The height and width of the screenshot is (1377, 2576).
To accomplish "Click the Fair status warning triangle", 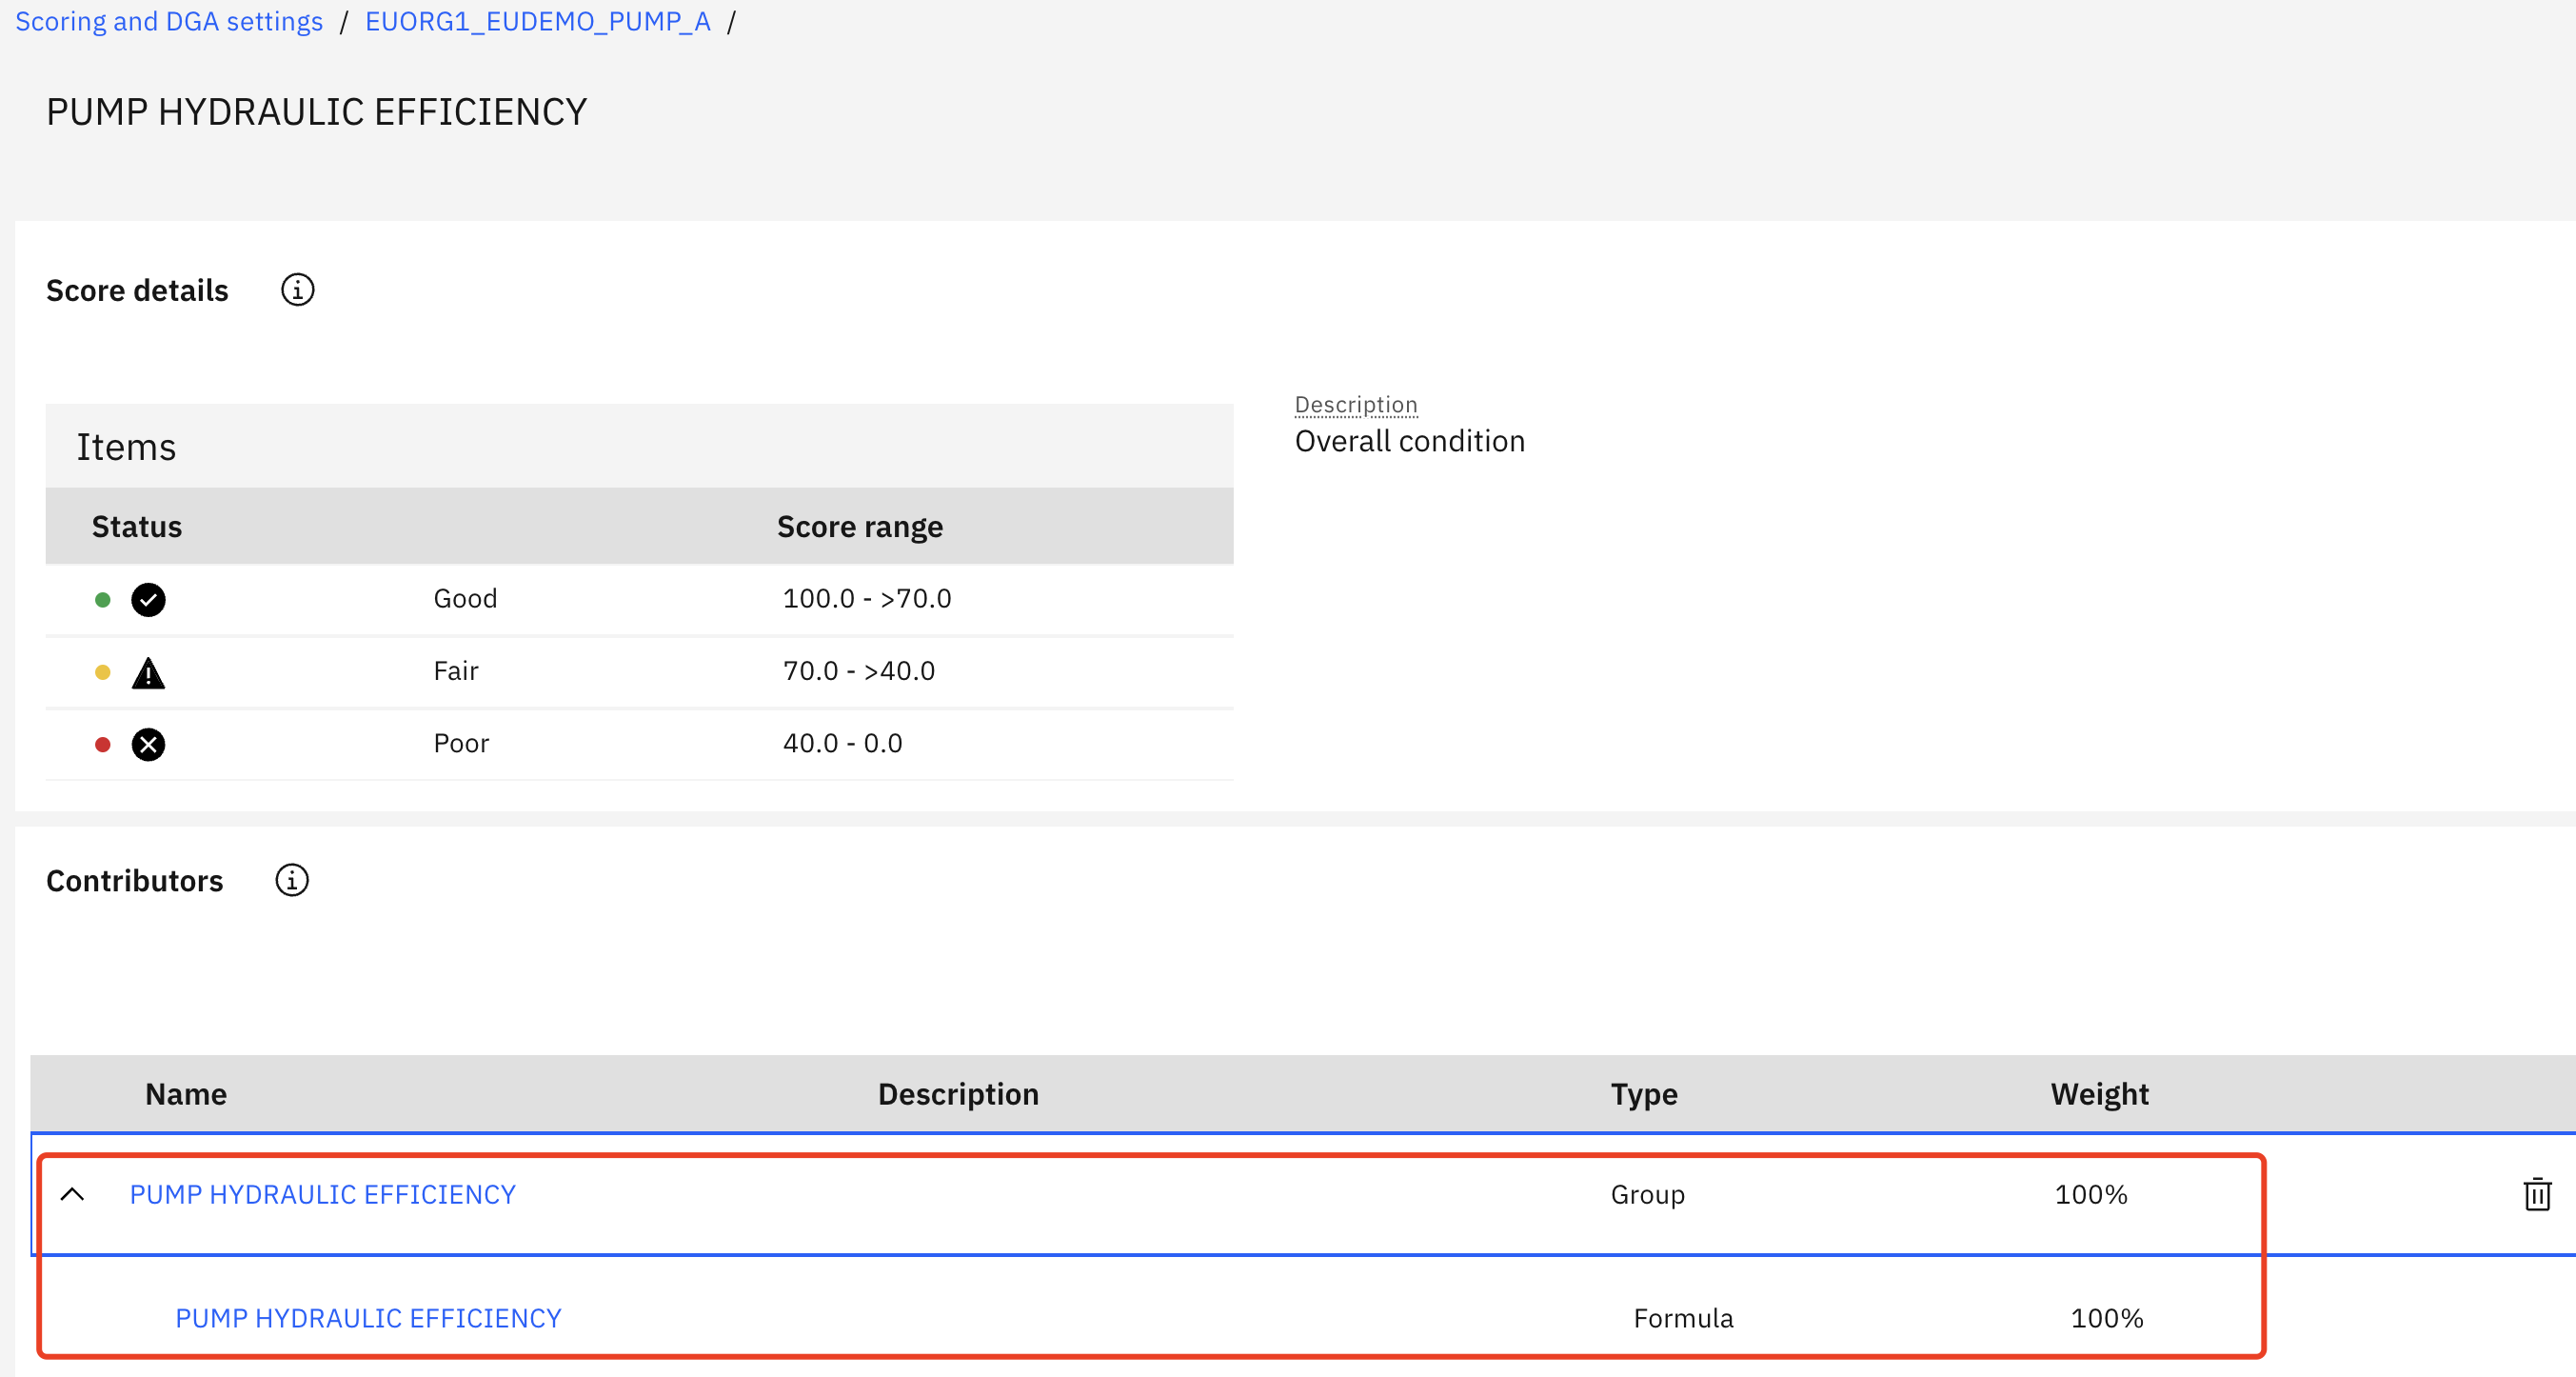I will (x=148, y=672).
